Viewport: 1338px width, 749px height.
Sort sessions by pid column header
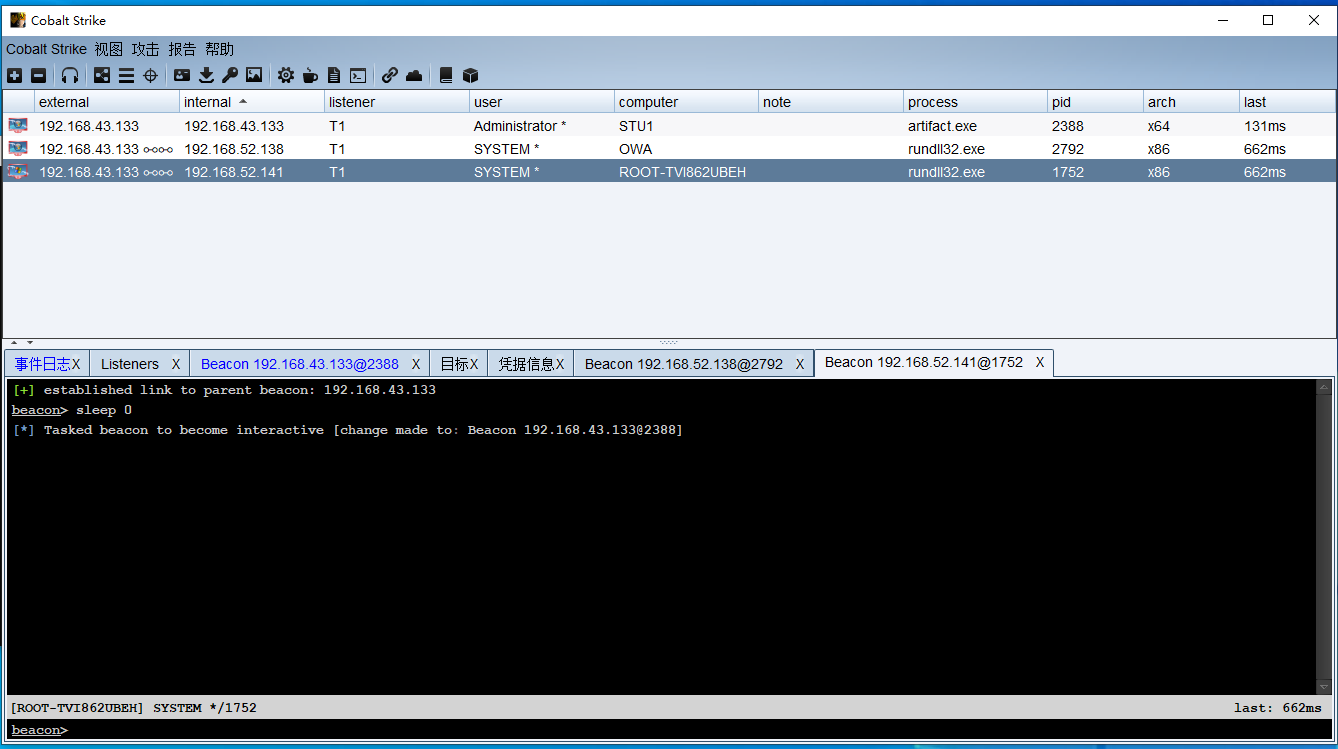tap(1096, 102)
